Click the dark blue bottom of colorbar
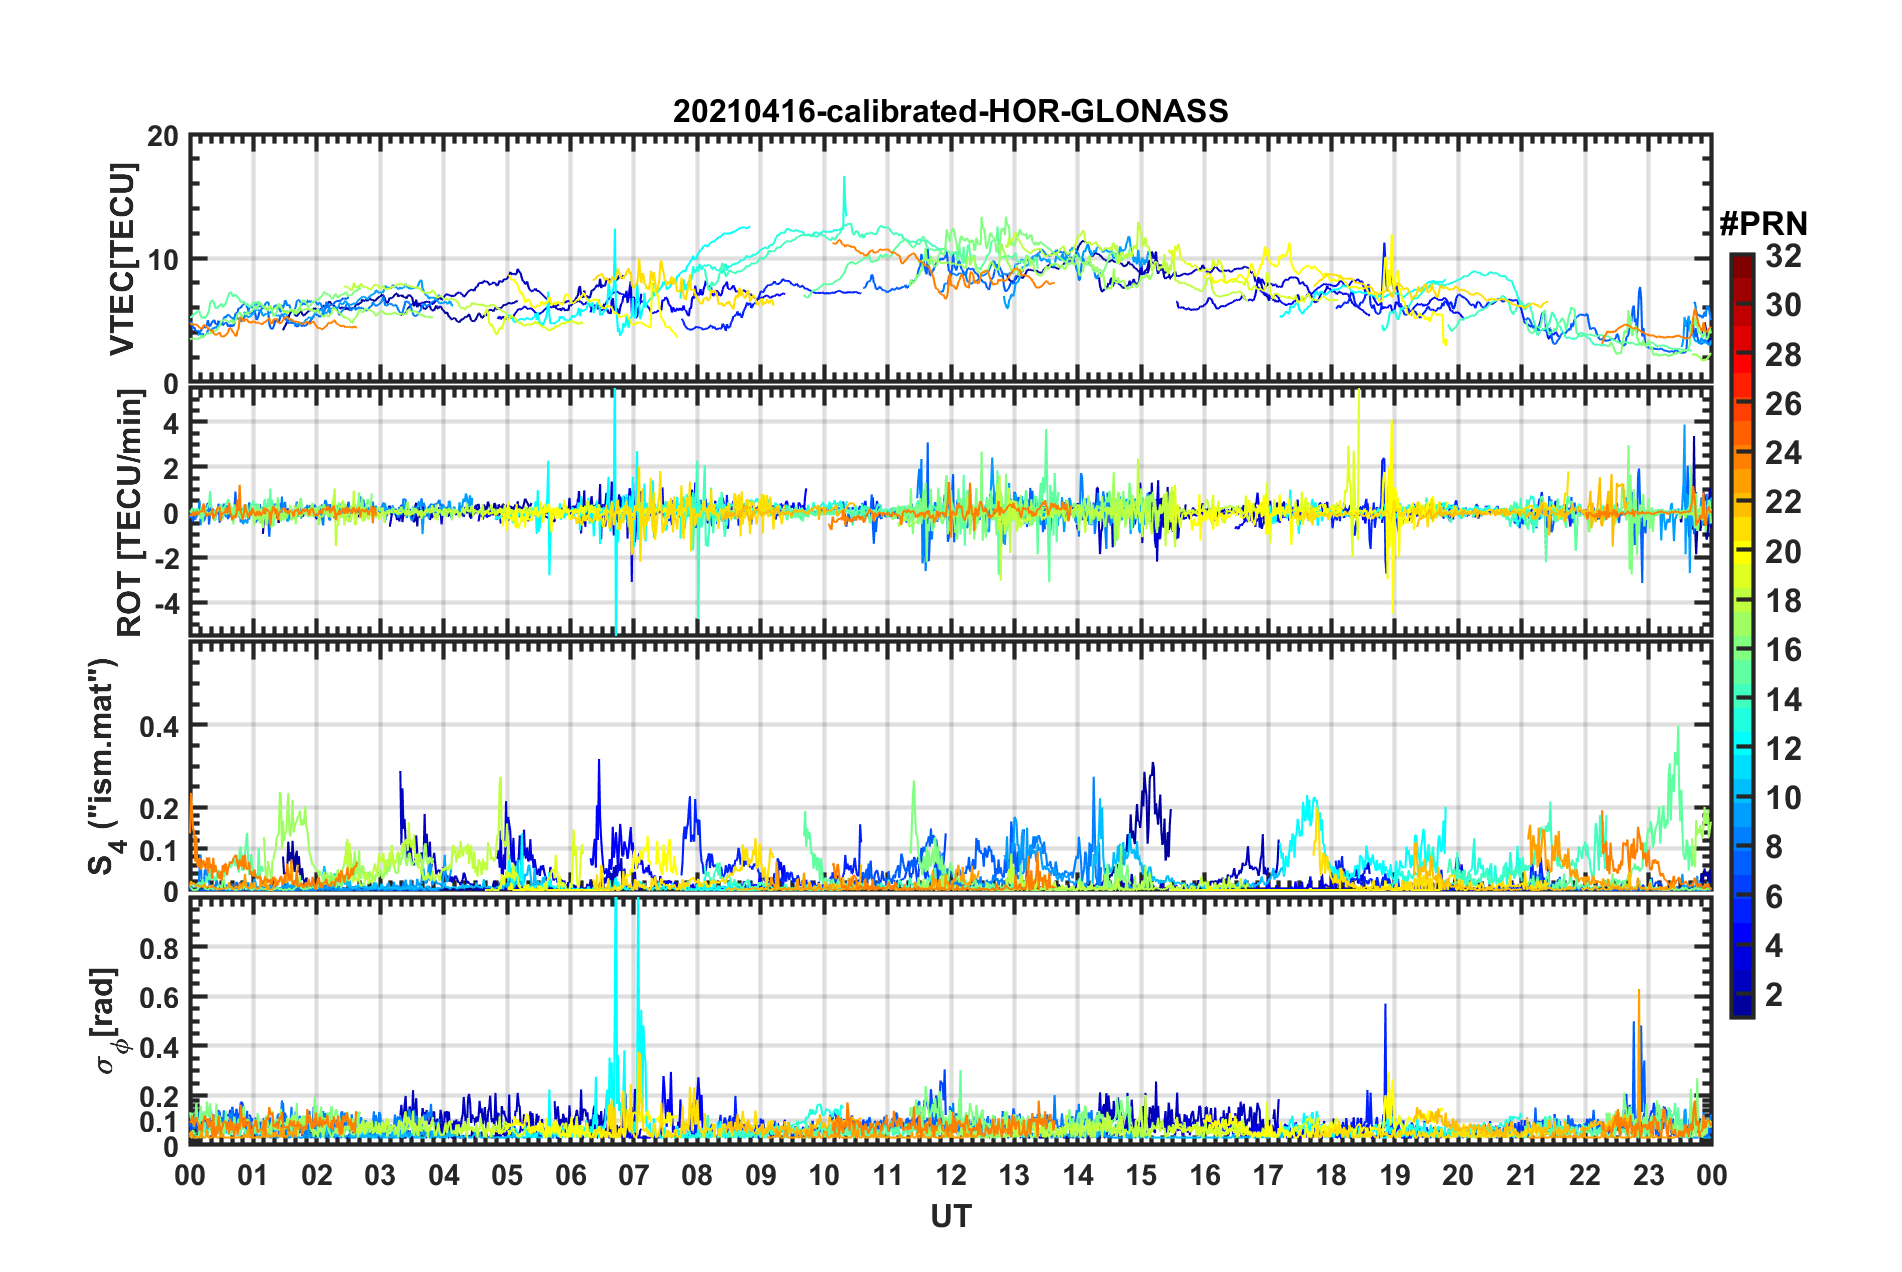 (1741, 1008)
